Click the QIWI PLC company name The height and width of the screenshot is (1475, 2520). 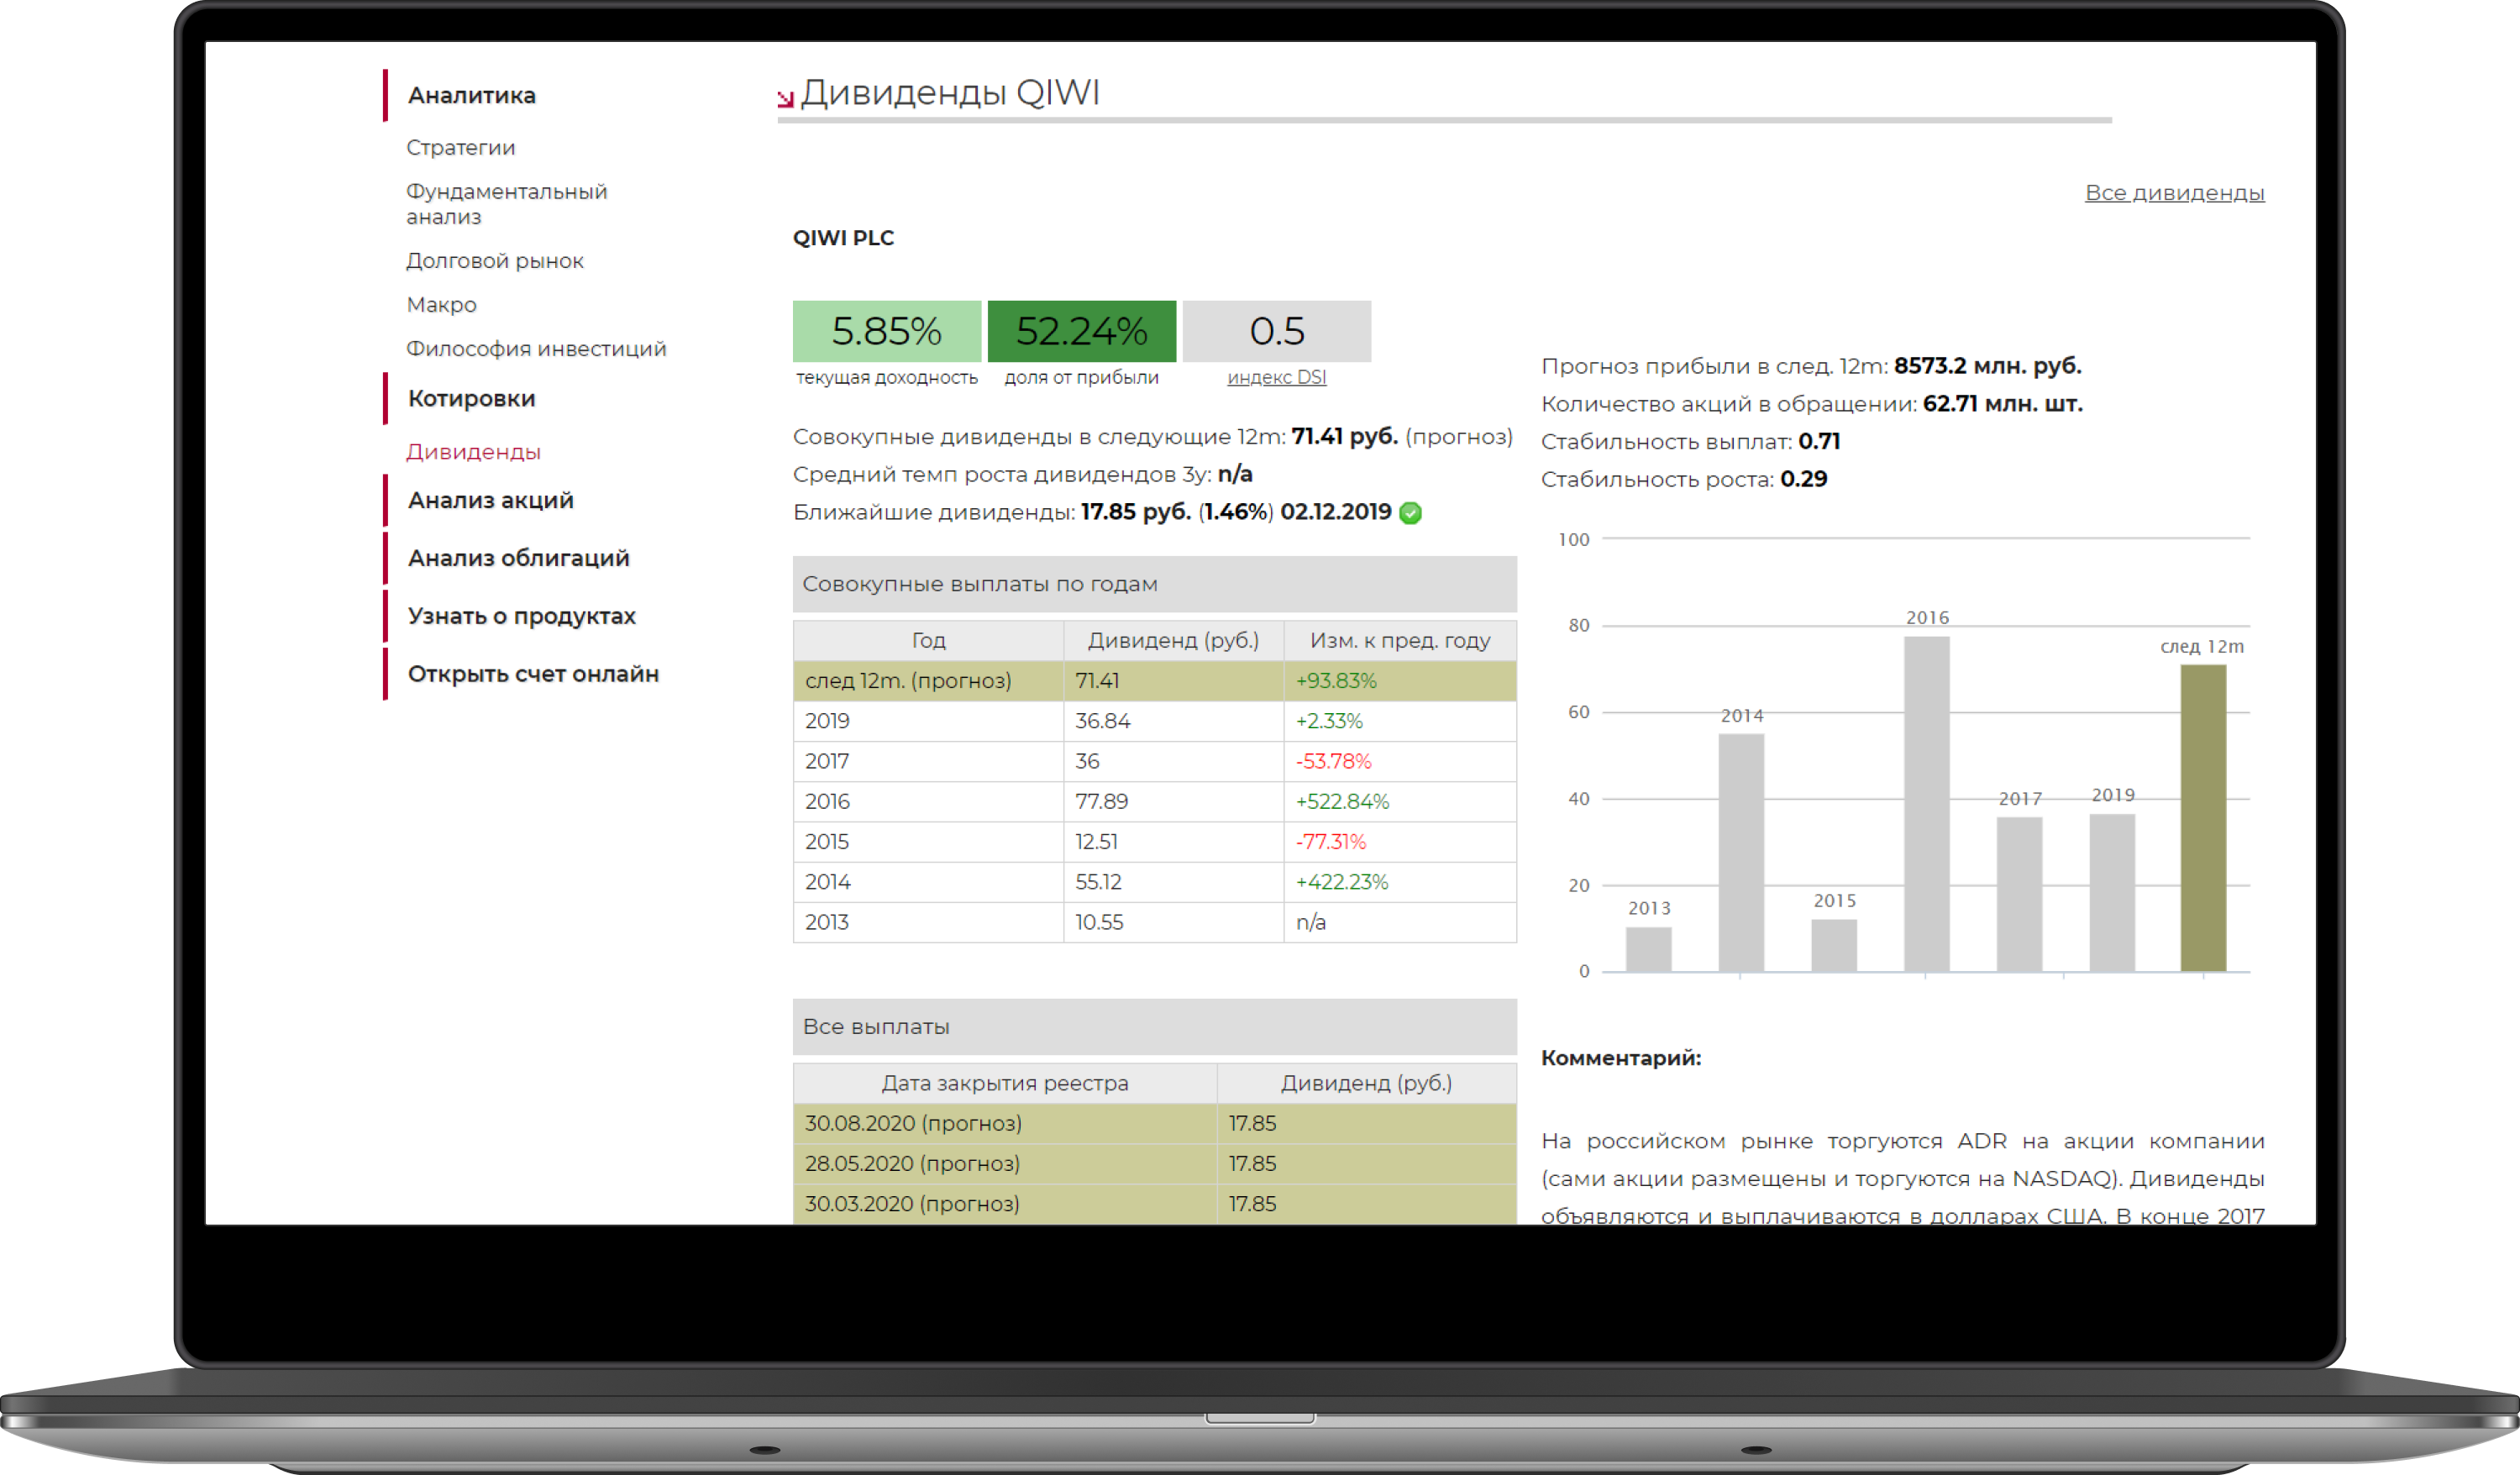(x=843, y=238)
